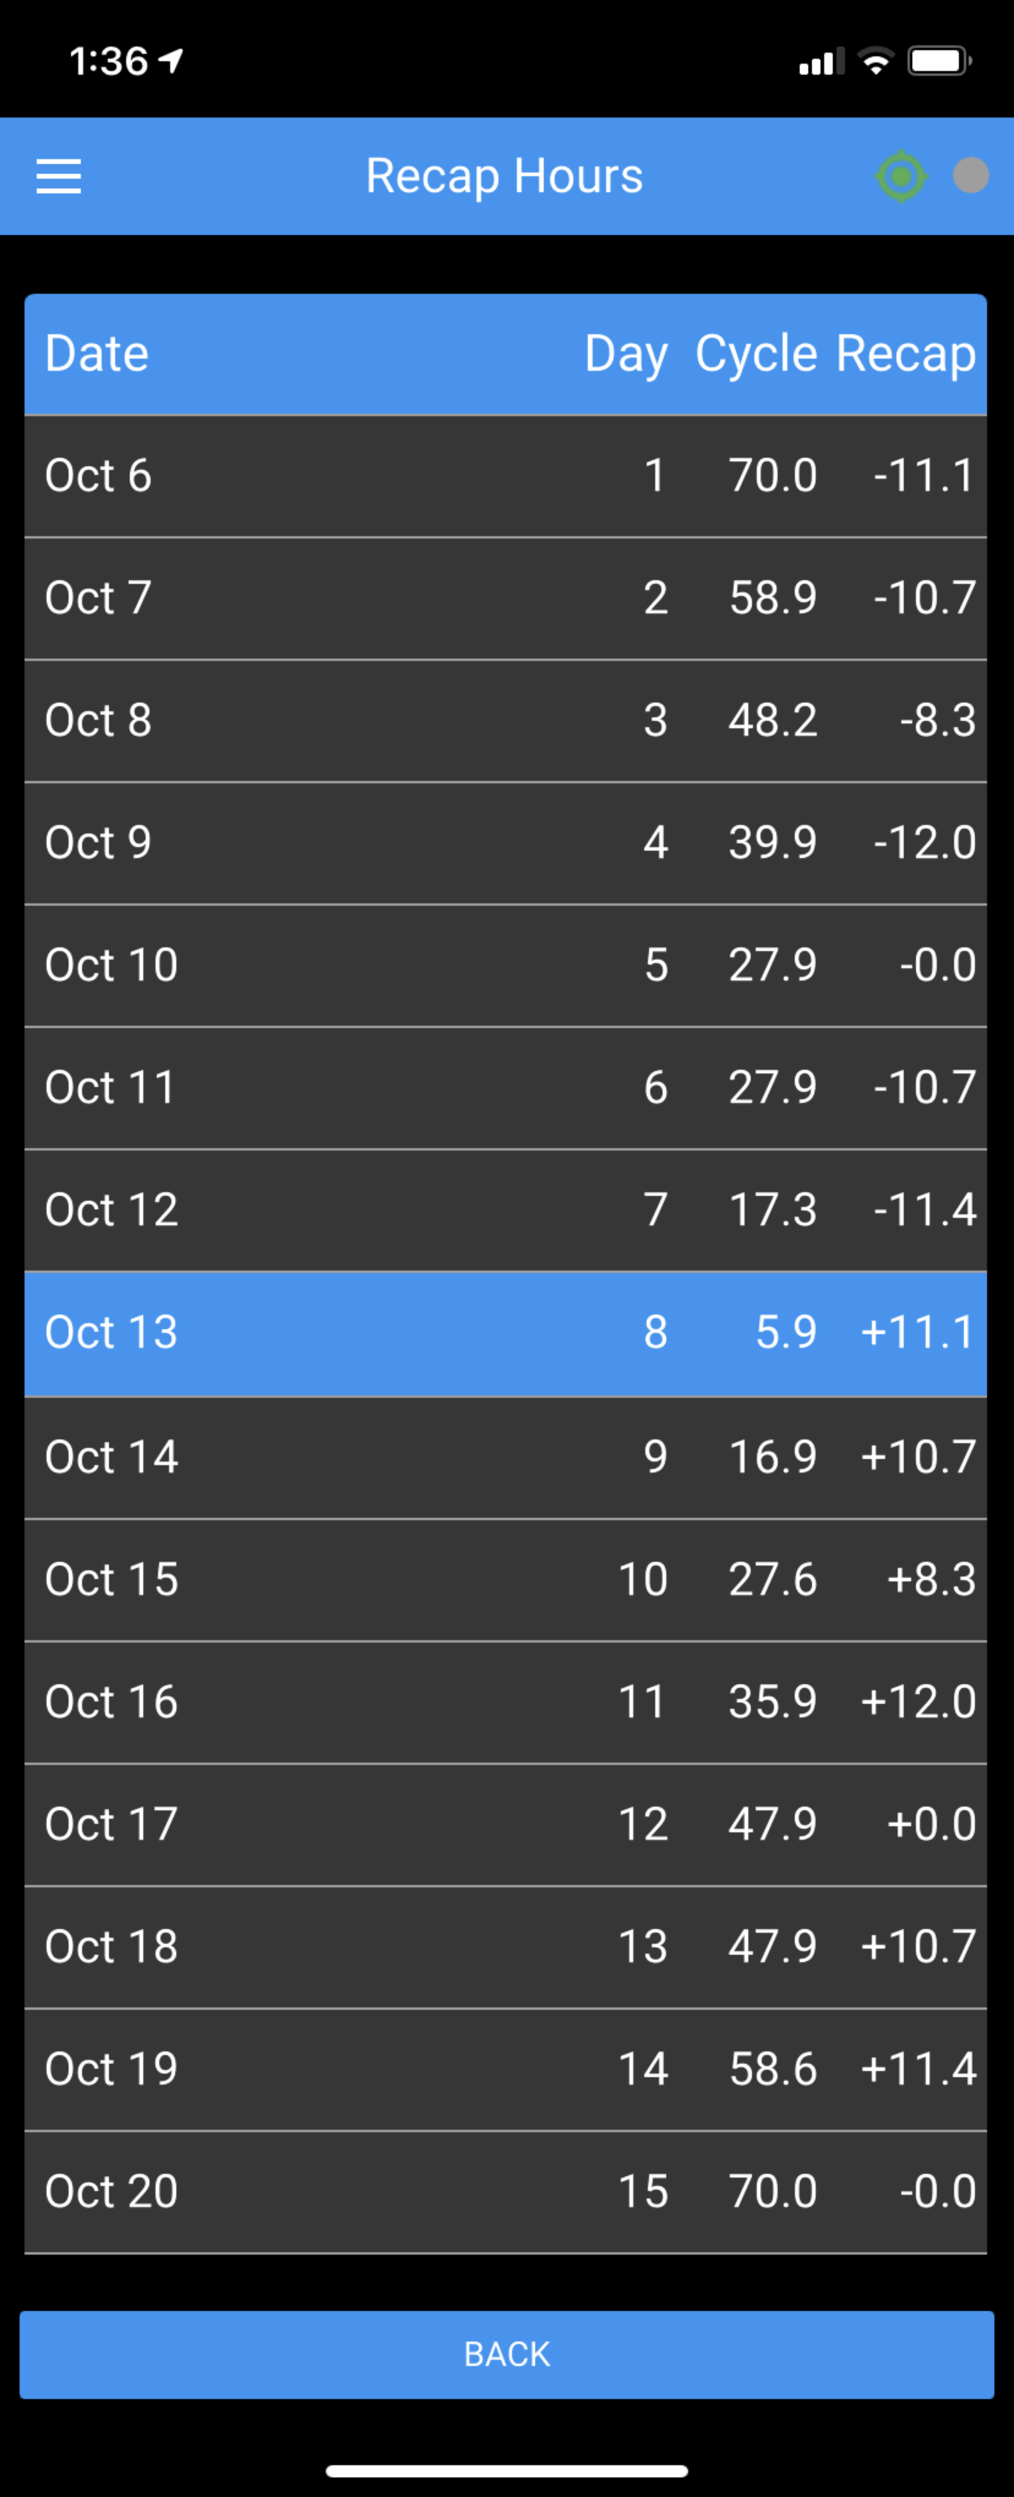Tap the Date column header
The width and height of the screenshot is (1014, 2497).
click(x=97, y=354)
